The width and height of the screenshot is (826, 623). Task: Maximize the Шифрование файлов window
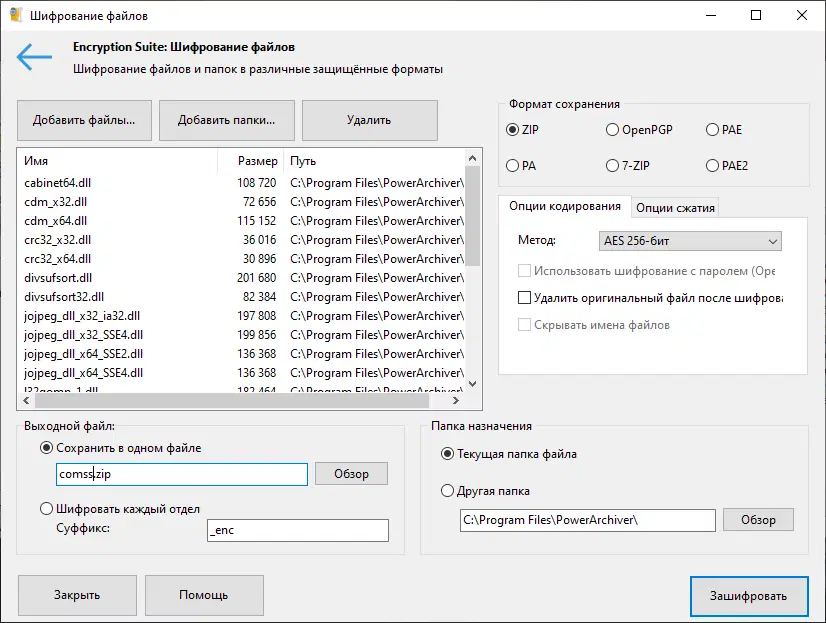756,15
